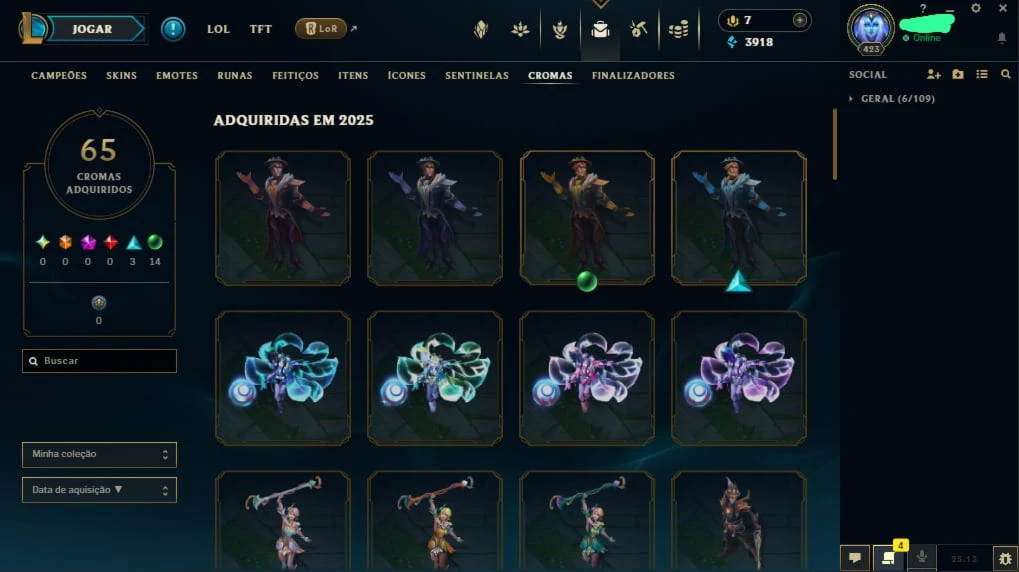Switch to the SKINS tab
Image resolution: width=1019 pixels, height=572 pixels.
(122, 75)
